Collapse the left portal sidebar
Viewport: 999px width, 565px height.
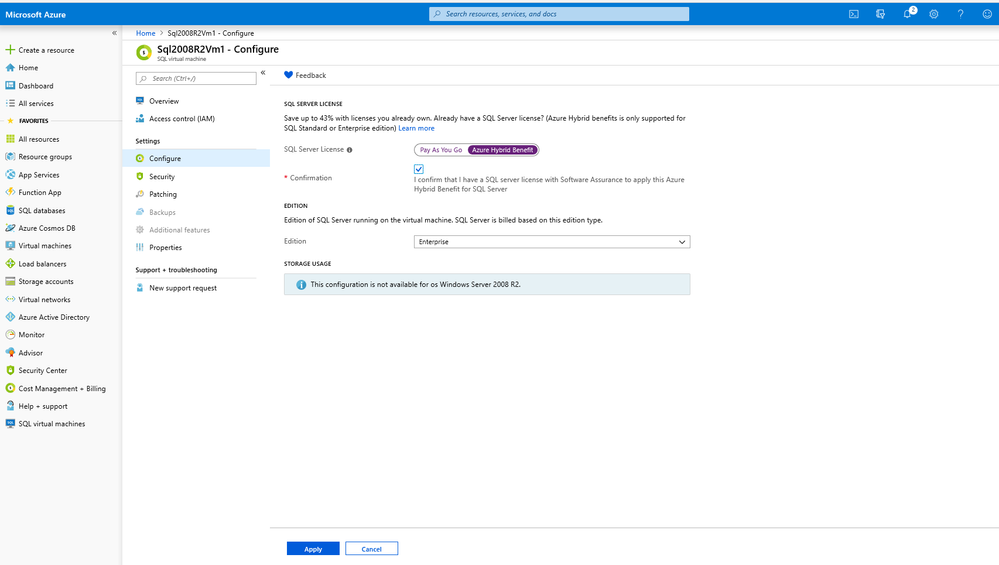click(115, 33)
